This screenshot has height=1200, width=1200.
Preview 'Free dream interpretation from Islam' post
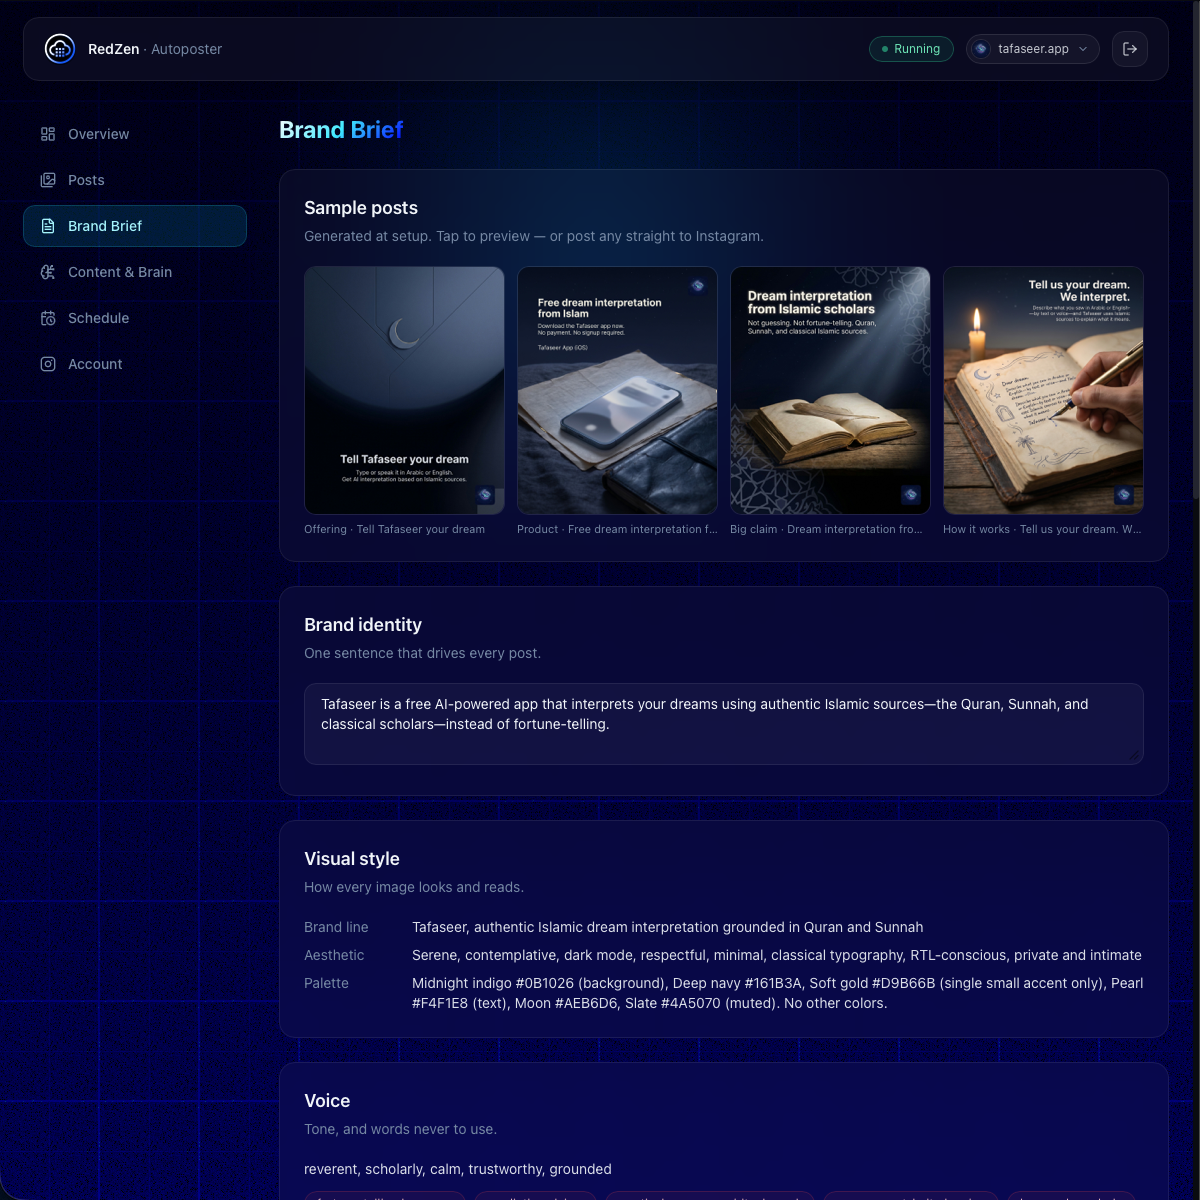coord(617,390)
